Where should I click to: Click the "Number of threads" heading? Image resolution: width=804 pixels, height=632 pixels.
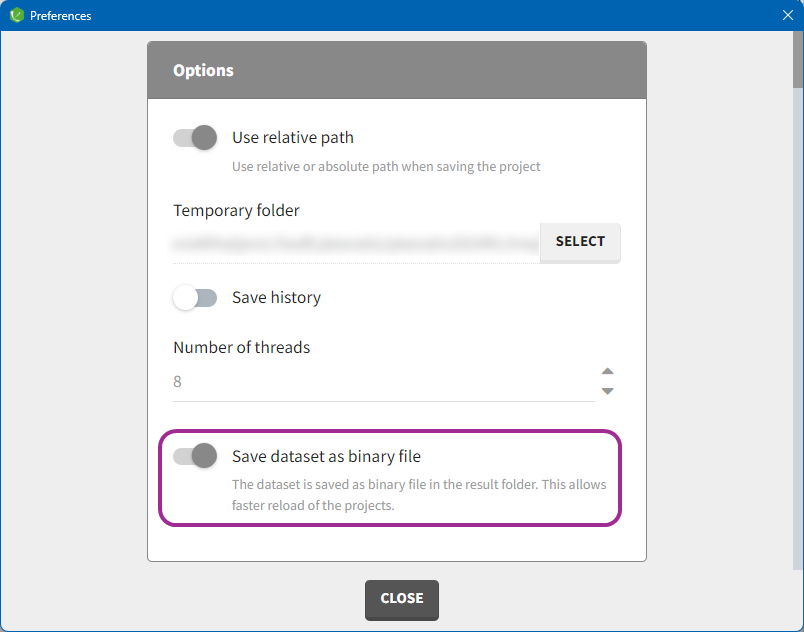point(241,348)
